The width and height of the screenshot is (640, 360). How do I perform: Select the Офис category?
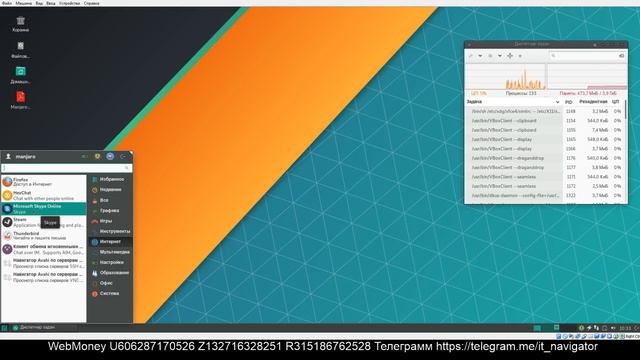110,283
